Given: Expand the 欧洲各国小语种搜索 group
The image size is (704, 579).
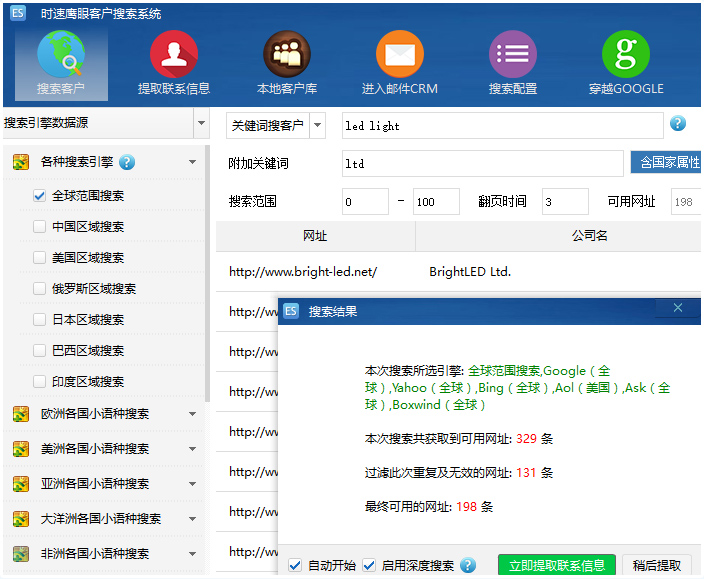Looking at the screenshot, I should point(192,414).
